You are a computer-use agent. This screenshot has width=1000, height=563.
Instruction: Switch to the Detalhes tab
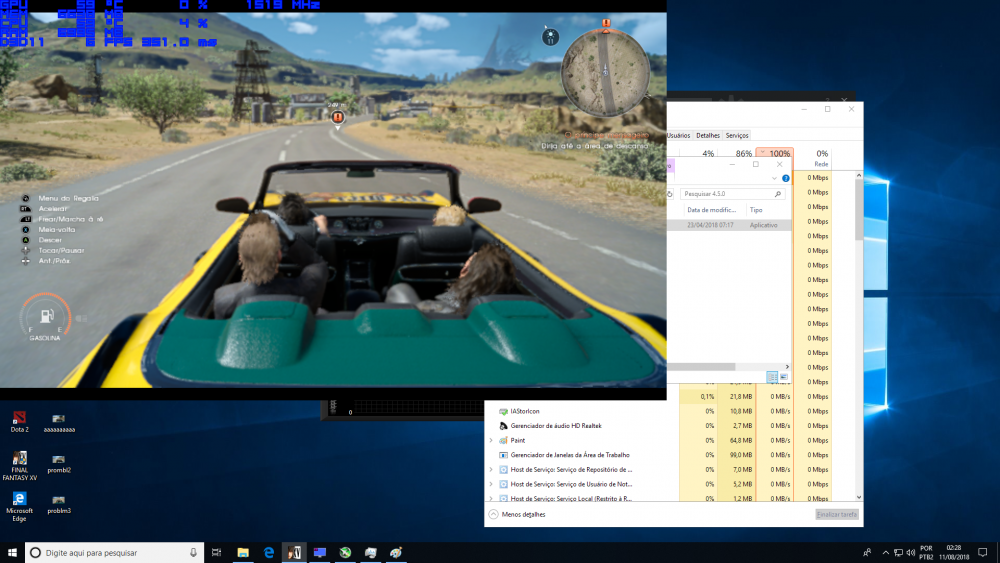pyautogui.click(x=707, y=135)
